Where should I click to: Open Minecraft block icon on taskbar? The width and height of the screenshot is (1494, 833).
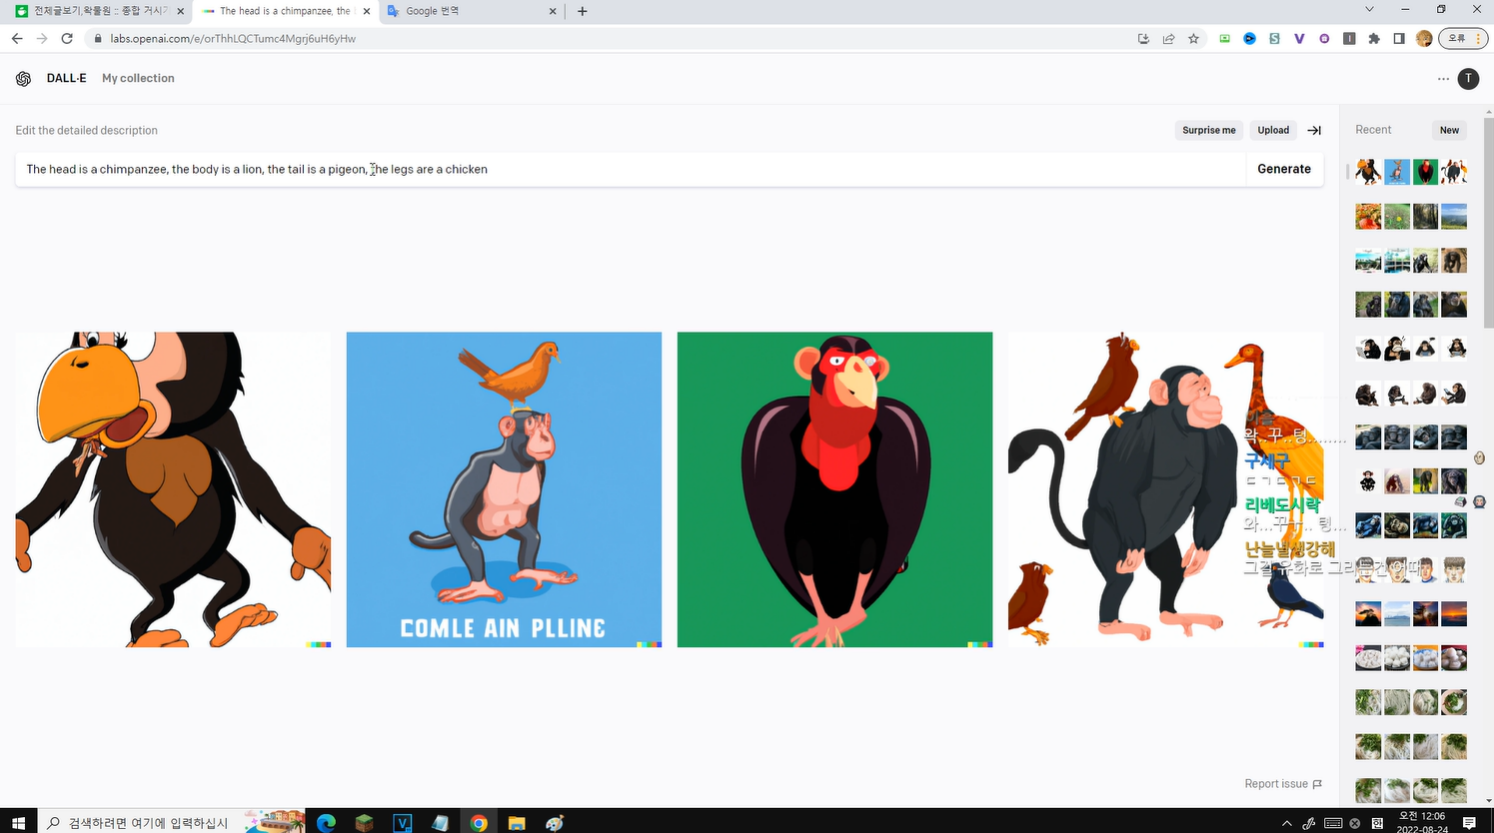click(x=364, y=822)
